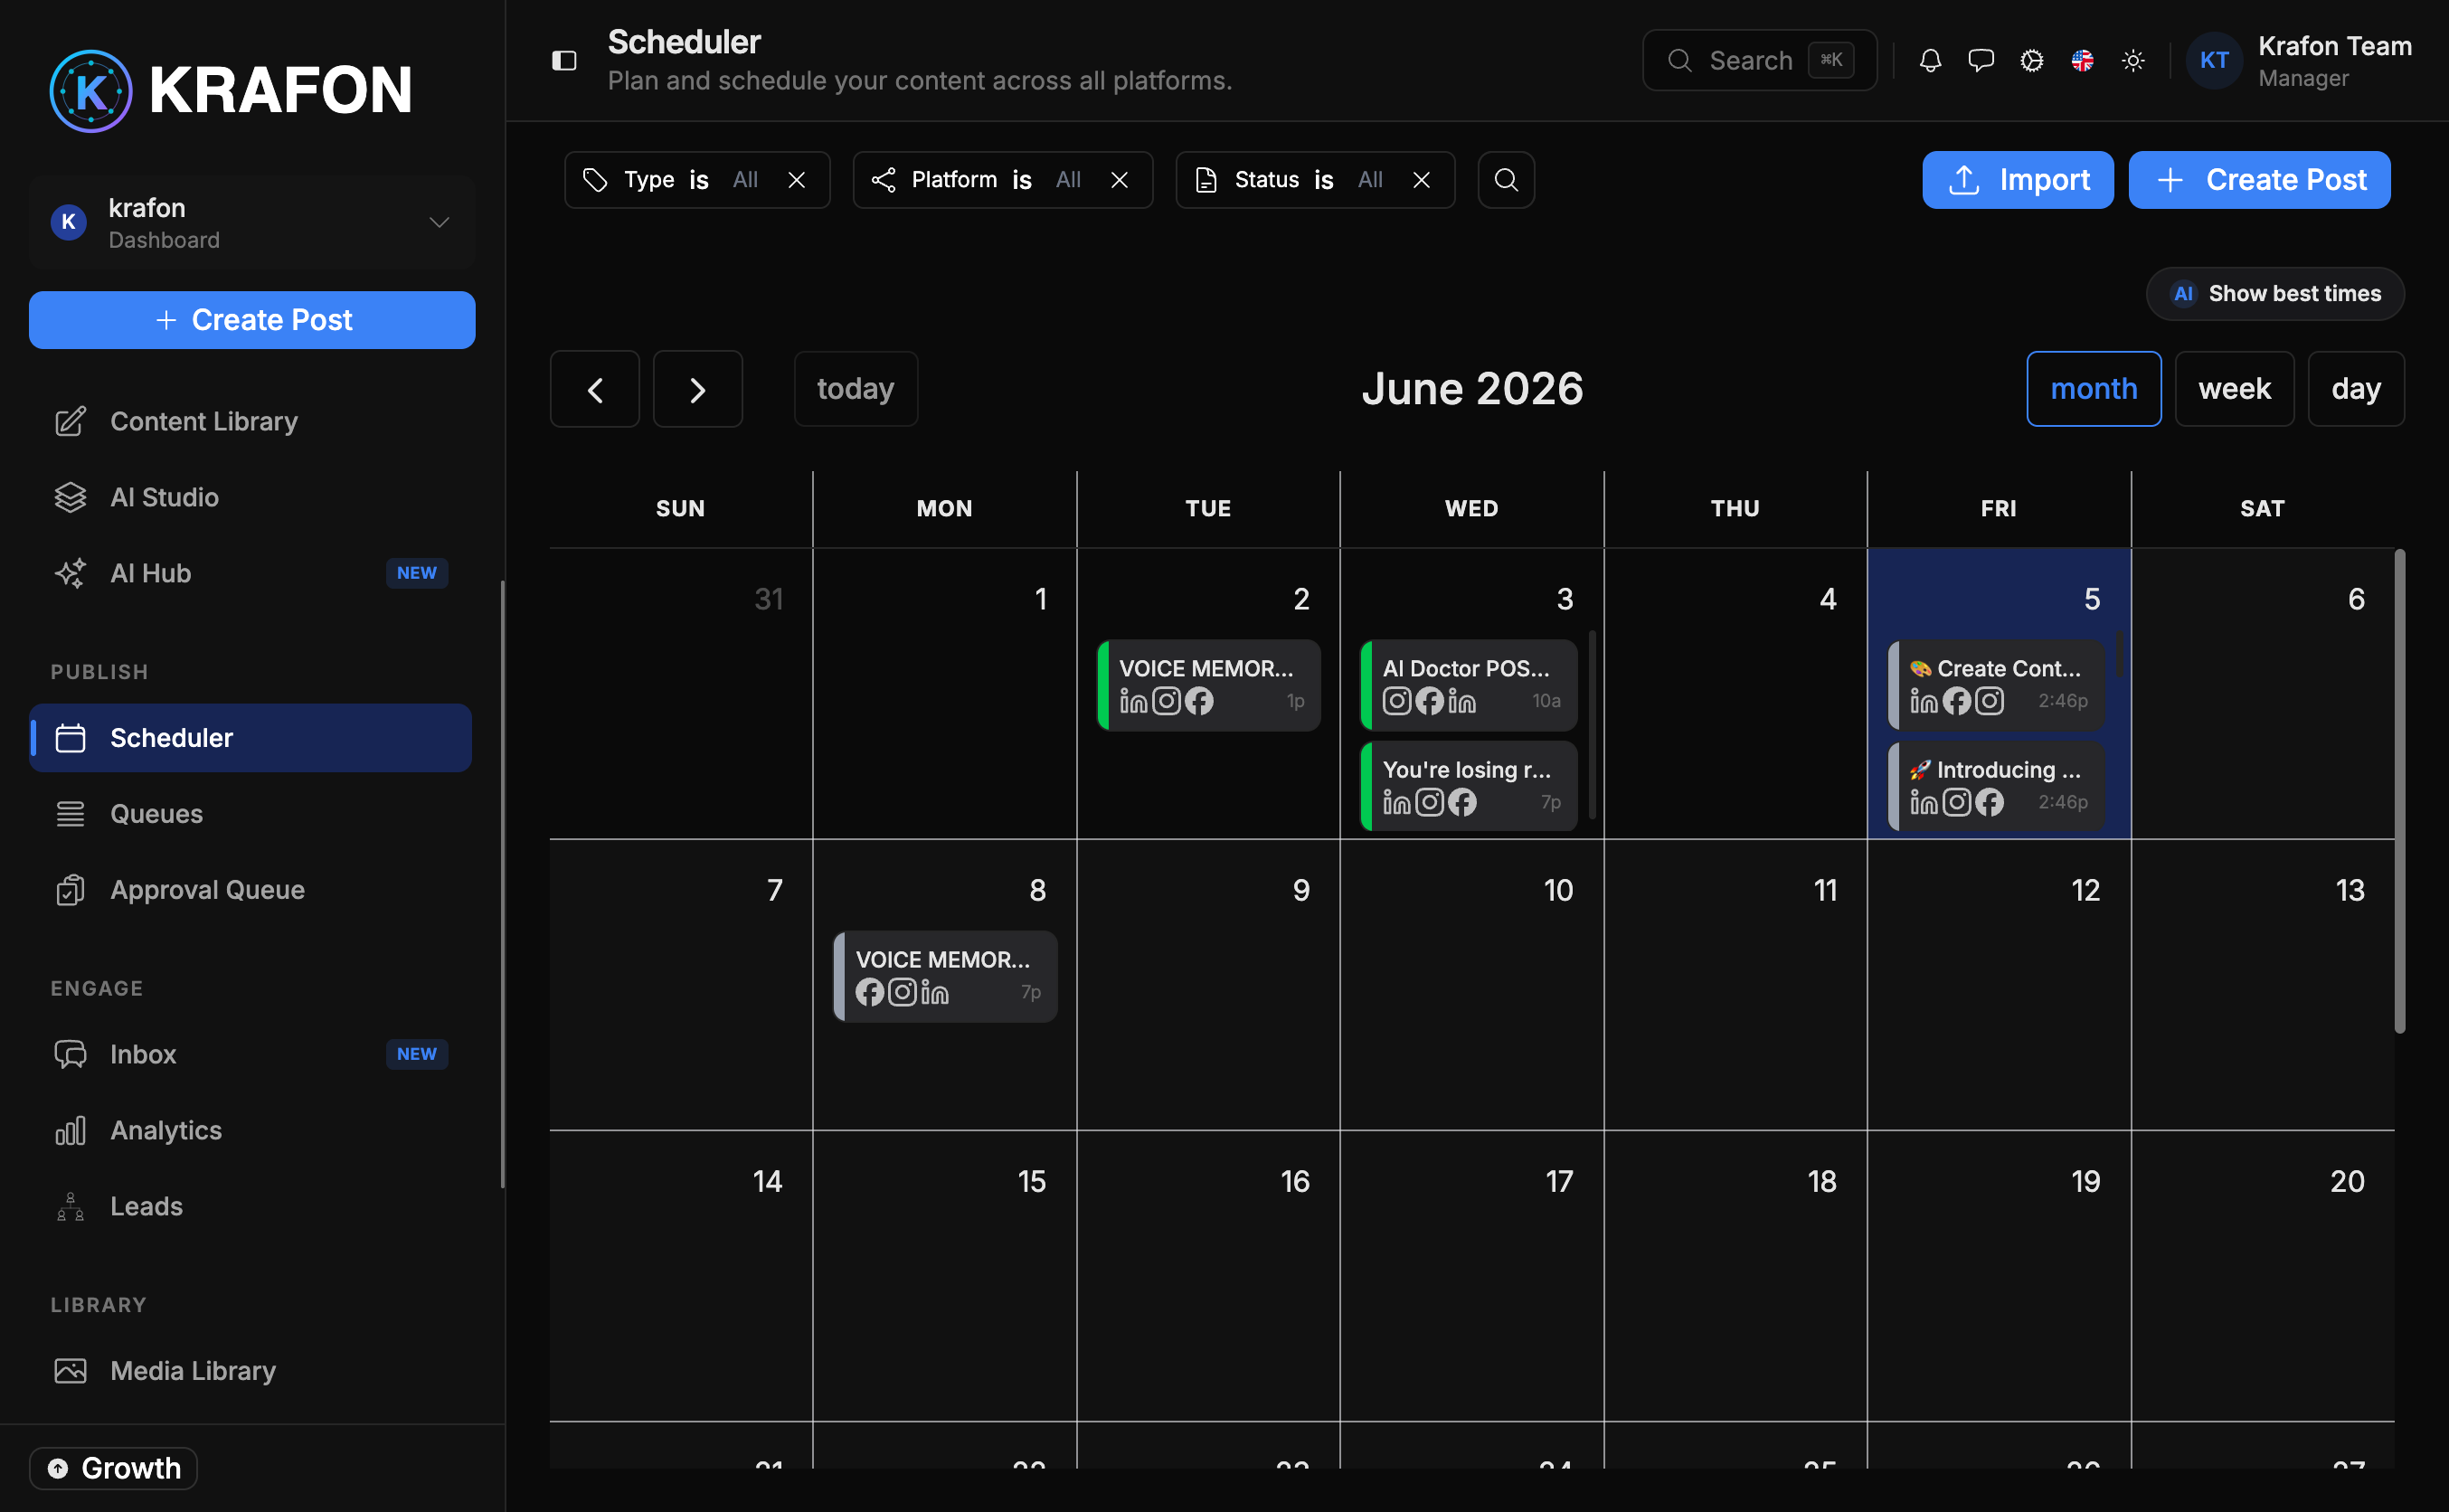Open Leads

[x=250, y=1207]
